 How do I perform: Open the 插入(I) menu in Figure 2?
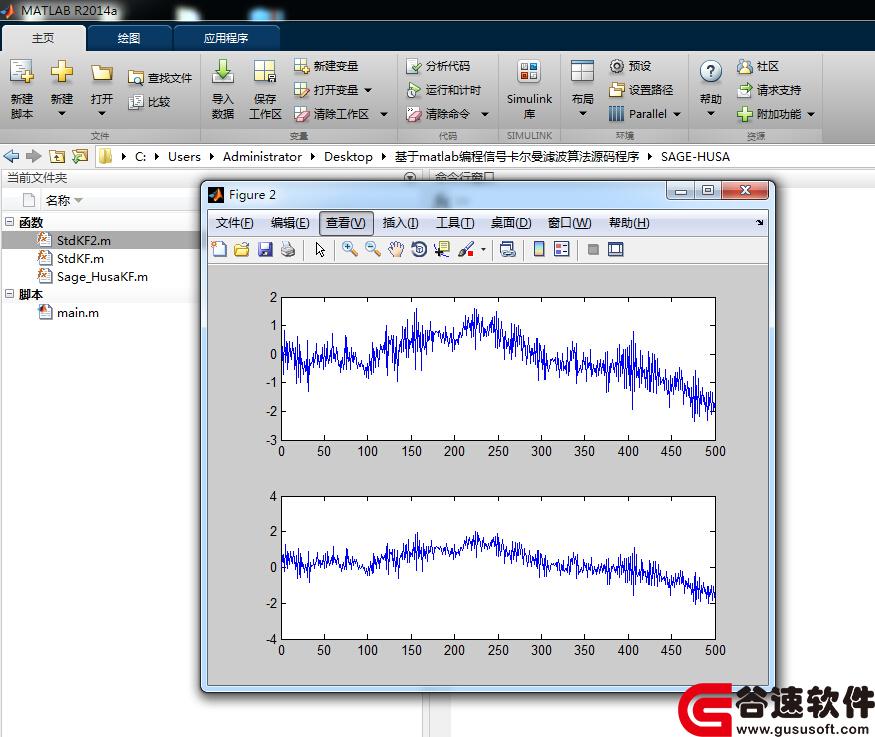pos(400,223)
